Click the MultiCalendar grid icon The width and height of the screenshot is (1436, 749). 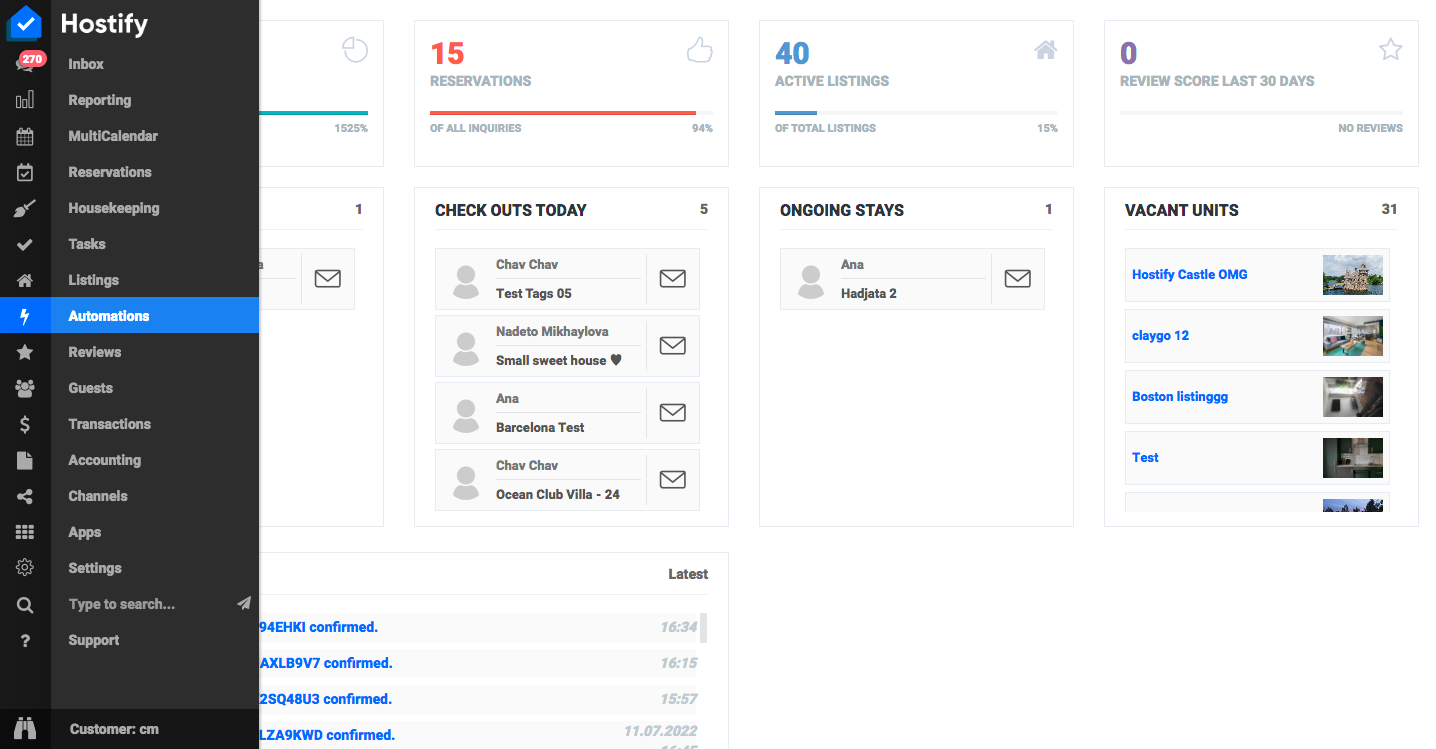coord(25,136)
